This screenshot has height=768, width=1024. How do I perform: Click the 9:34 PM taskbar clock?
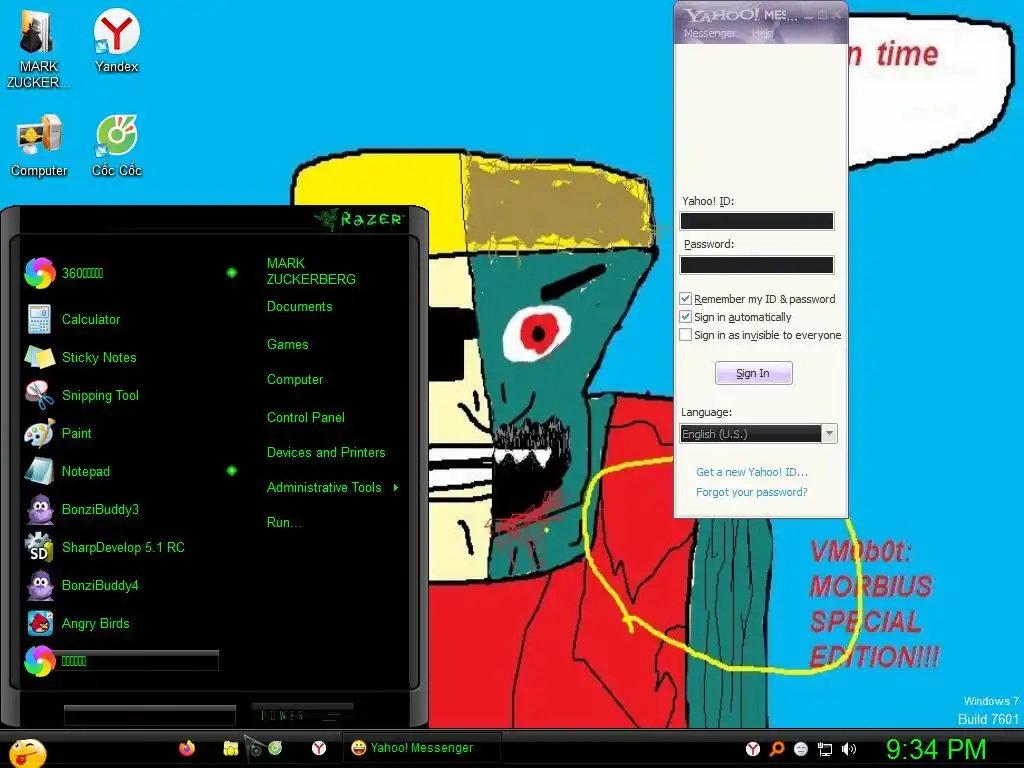tap(935, 749)
